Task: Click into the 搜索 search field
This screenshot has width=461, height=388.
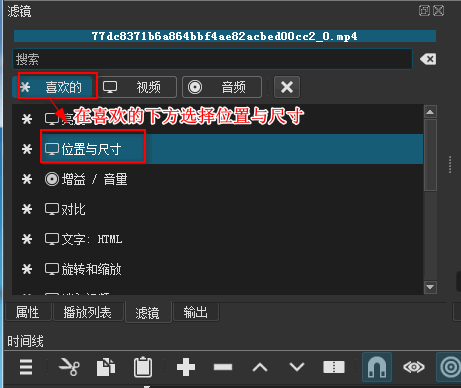Action: point(213,59)
